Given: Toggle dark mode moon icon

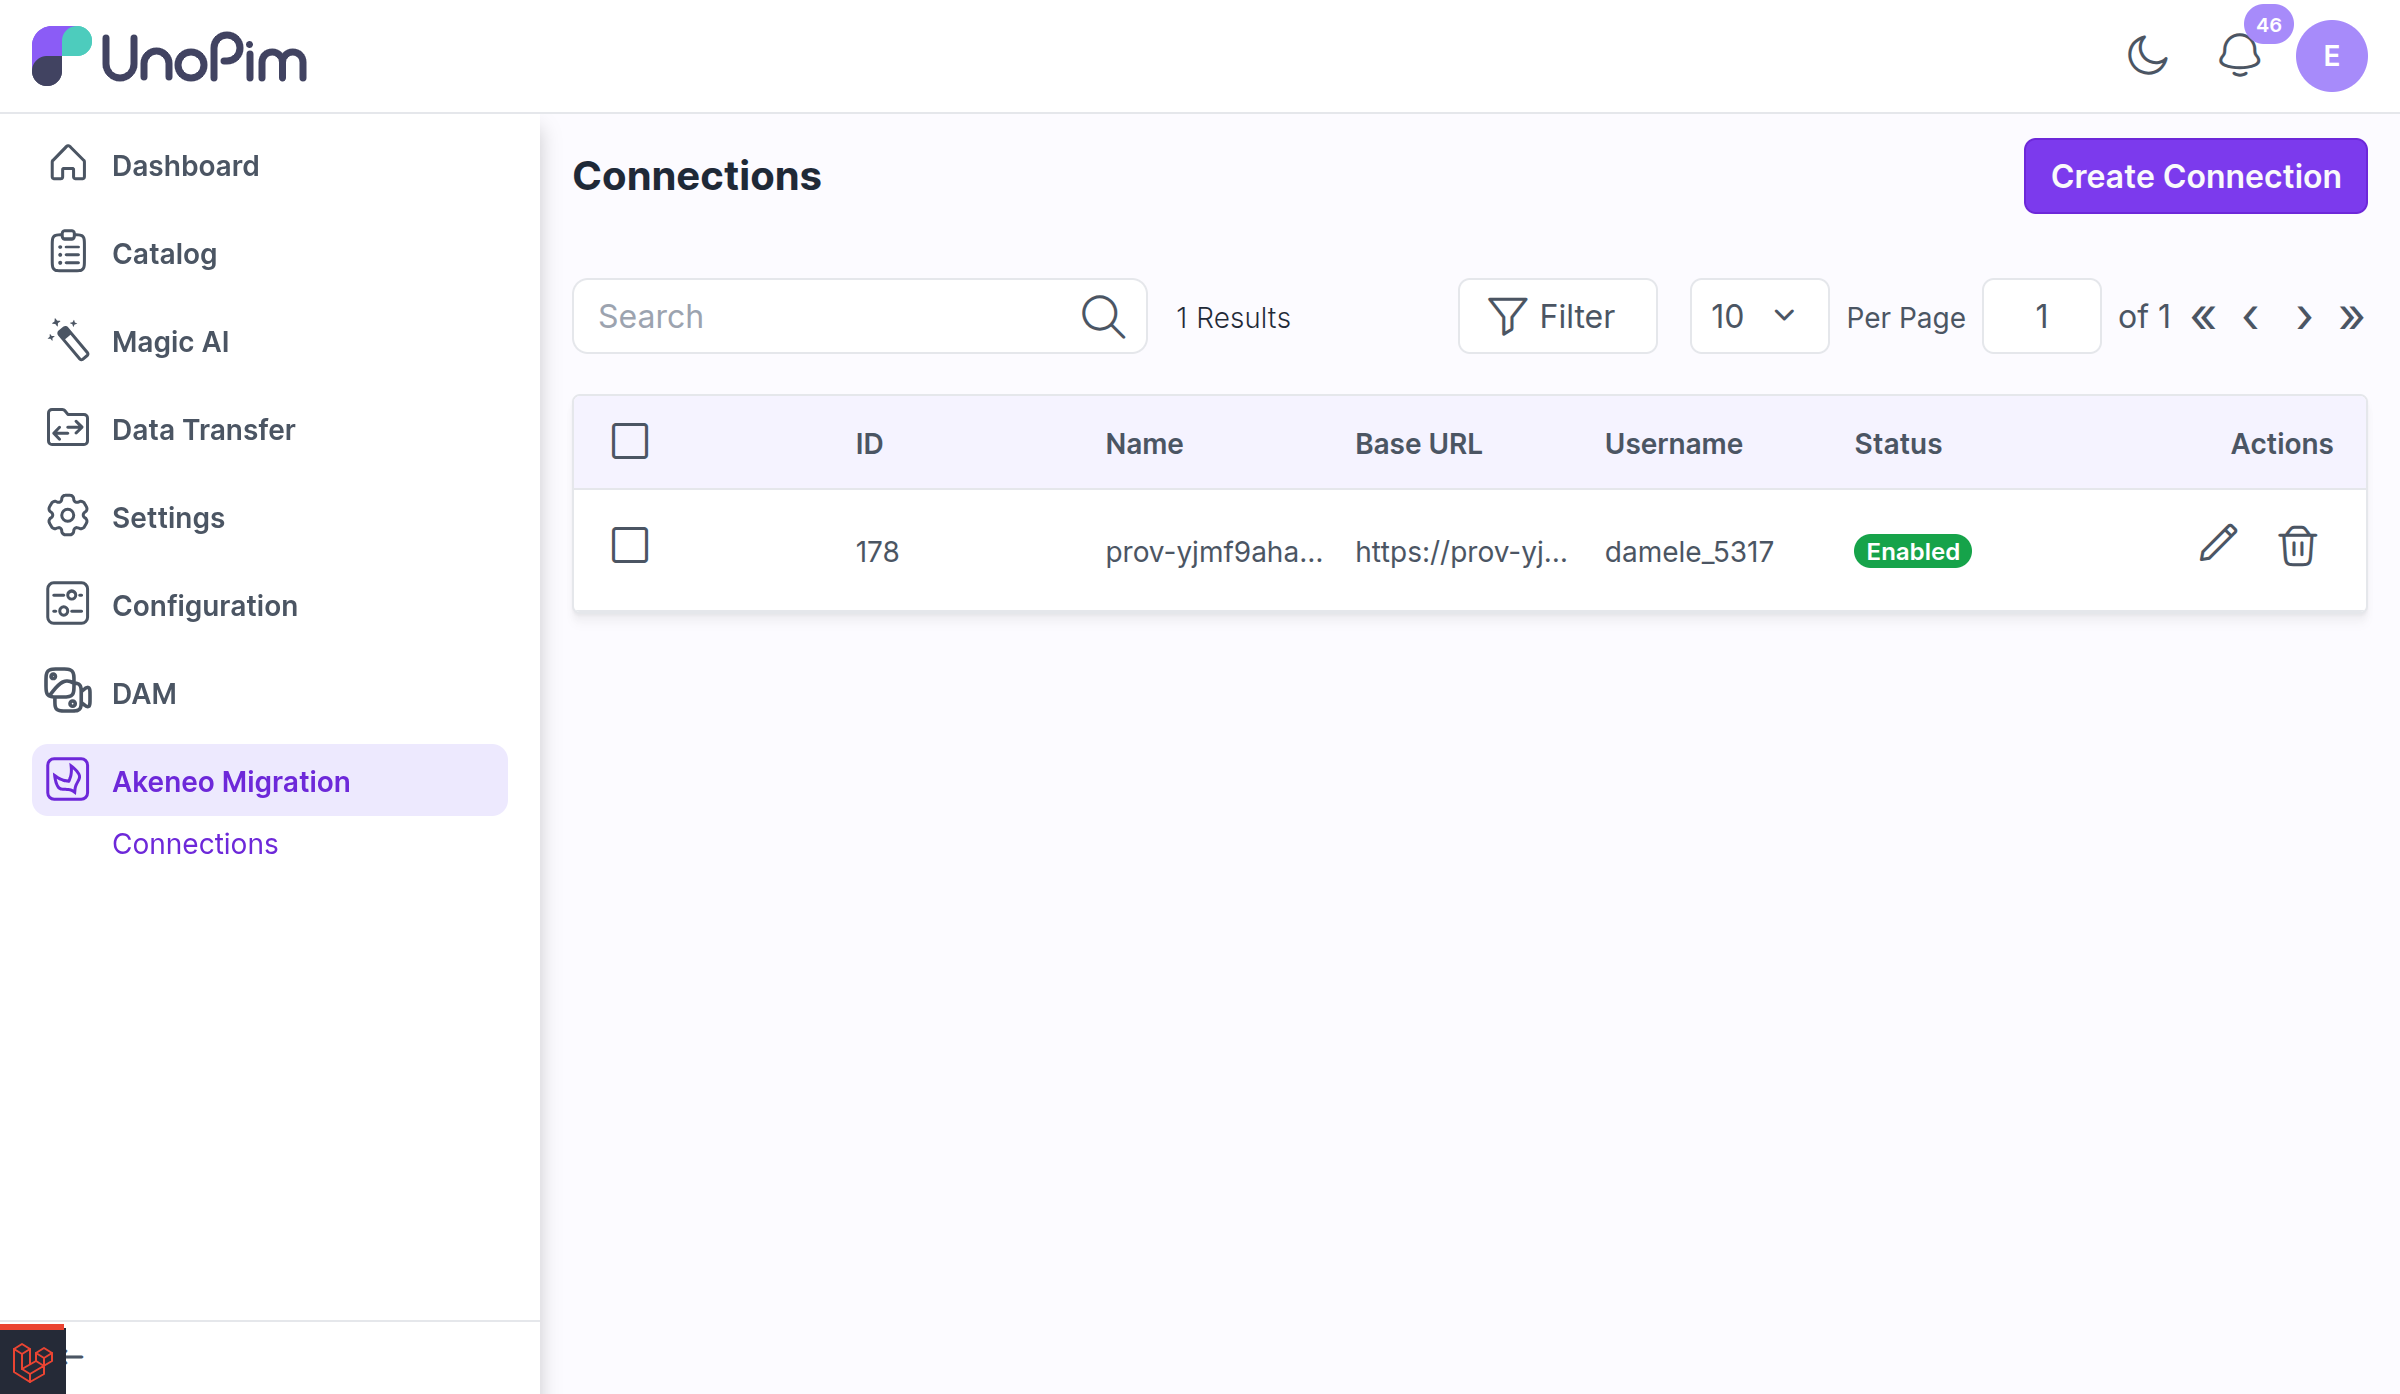Looking at the screenshot, I should pyautogui.click(x=2147, y=56).
